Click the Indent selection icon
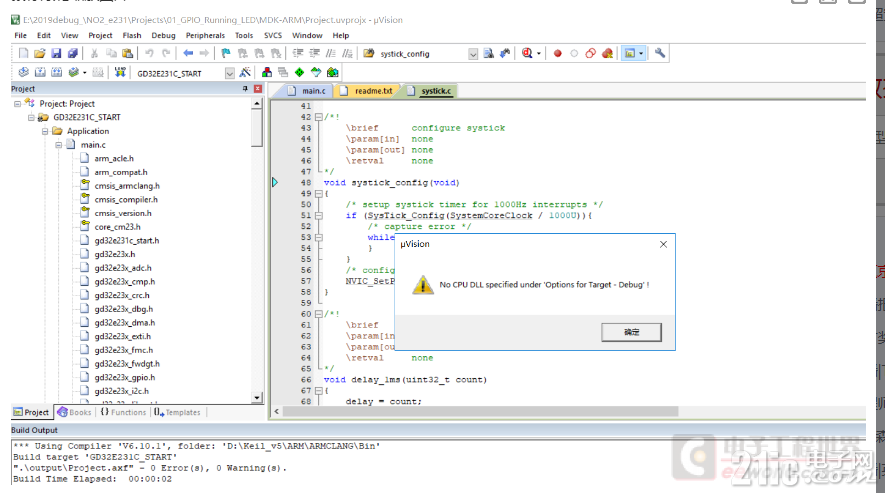This screenshot has width=885, height=493. 298,54
